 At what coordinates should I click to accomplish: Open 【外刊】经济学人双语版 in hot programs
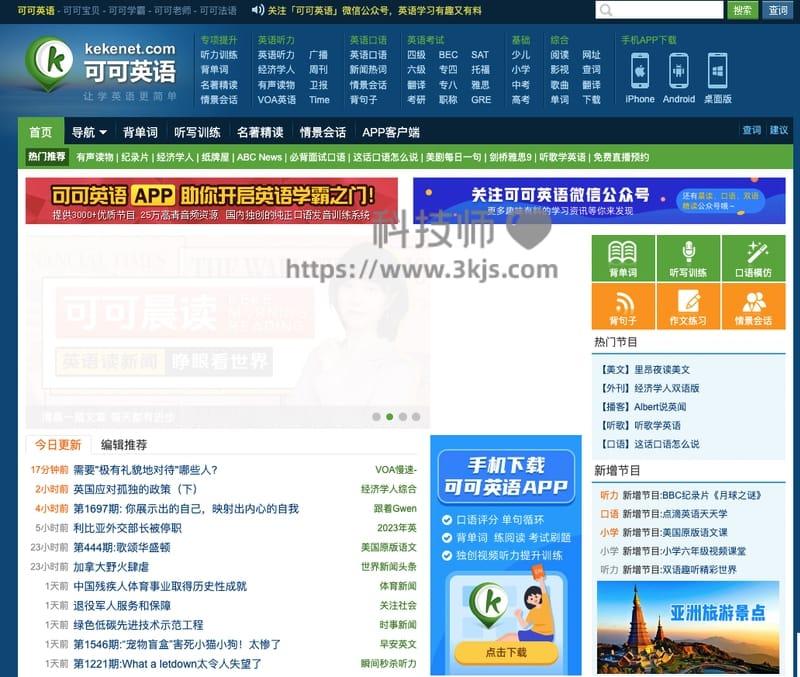[x=649, y=388]
